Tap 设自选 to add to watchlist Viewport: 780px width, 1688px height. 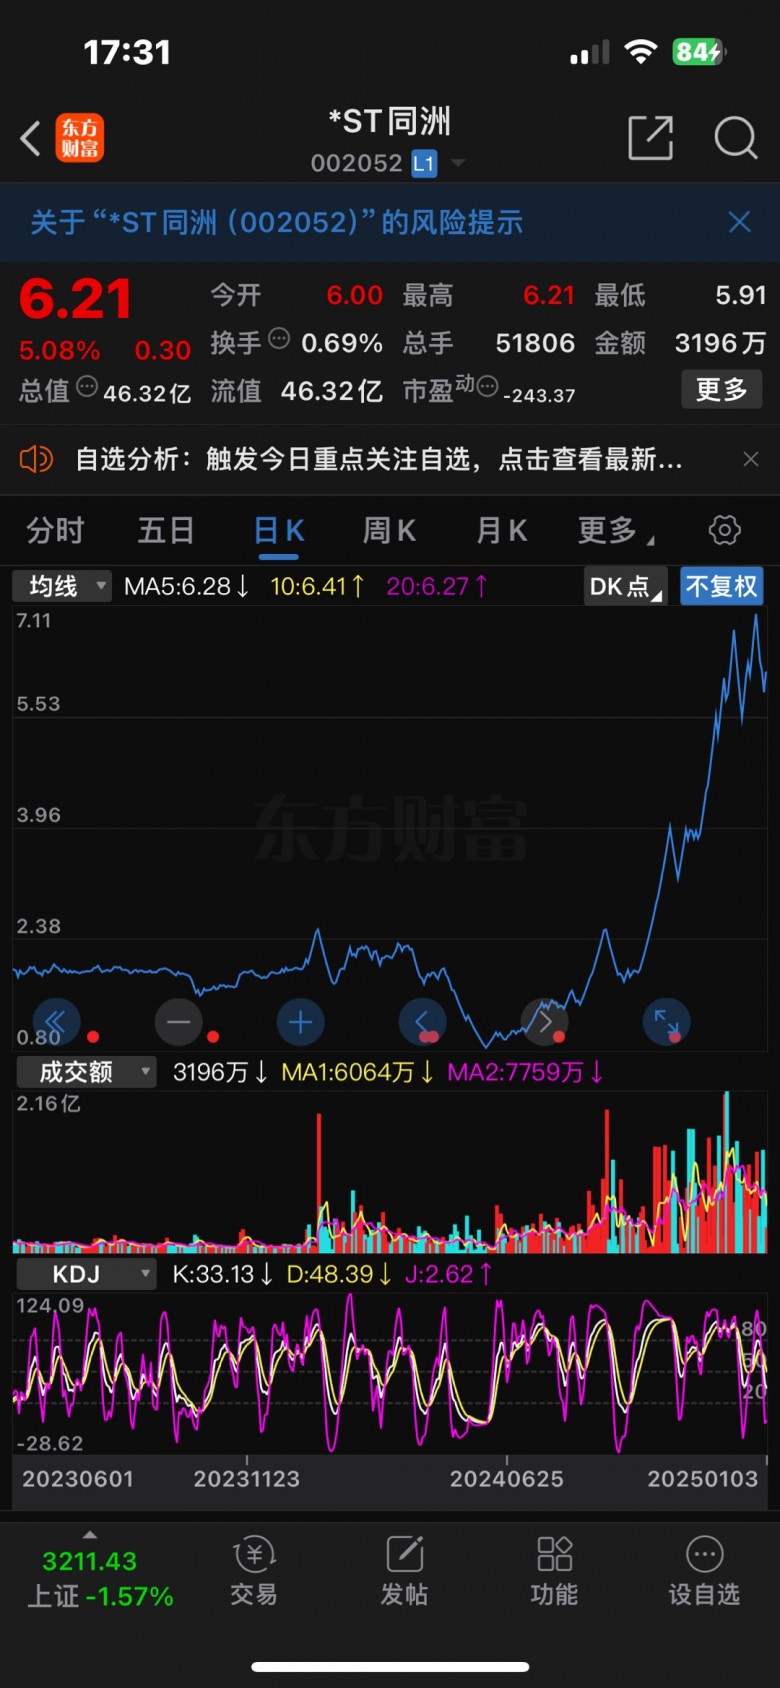pyautogui.click(x=704, y=1570)
